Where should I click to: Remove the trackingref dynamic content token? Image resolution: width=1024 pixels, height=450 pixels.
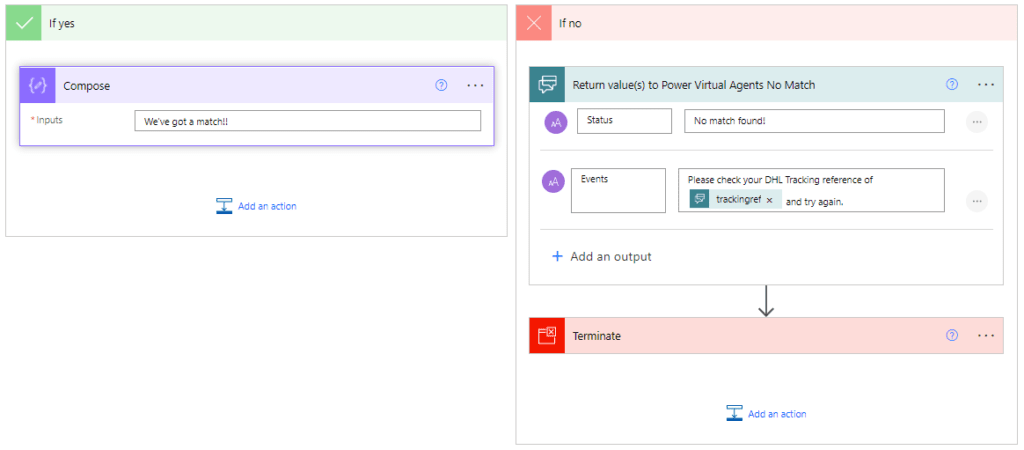click(x=769, y=200)
